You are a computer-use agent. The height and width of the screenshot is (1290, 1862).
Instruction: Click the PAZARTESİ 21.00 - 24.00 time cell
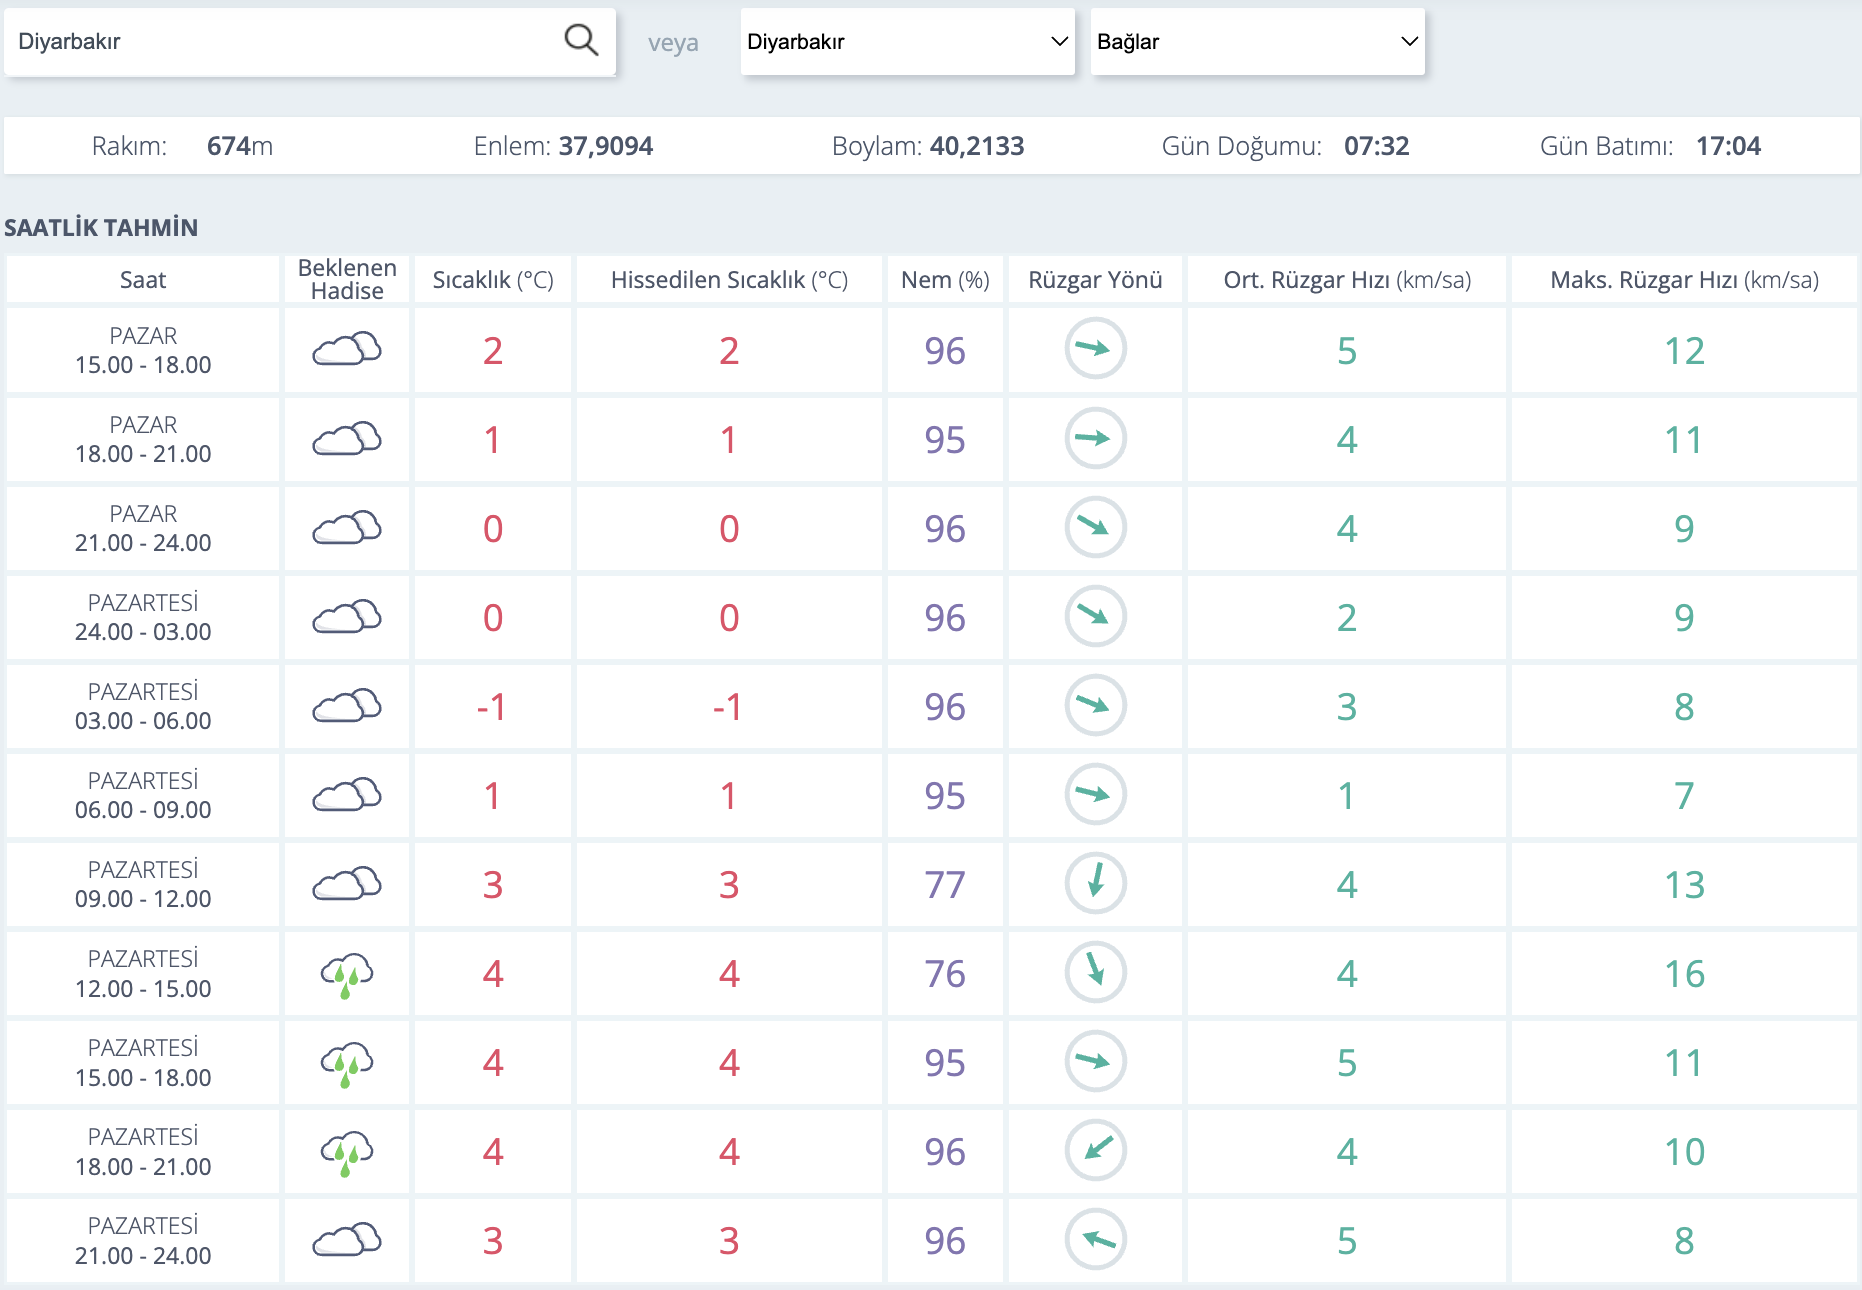143,1240
